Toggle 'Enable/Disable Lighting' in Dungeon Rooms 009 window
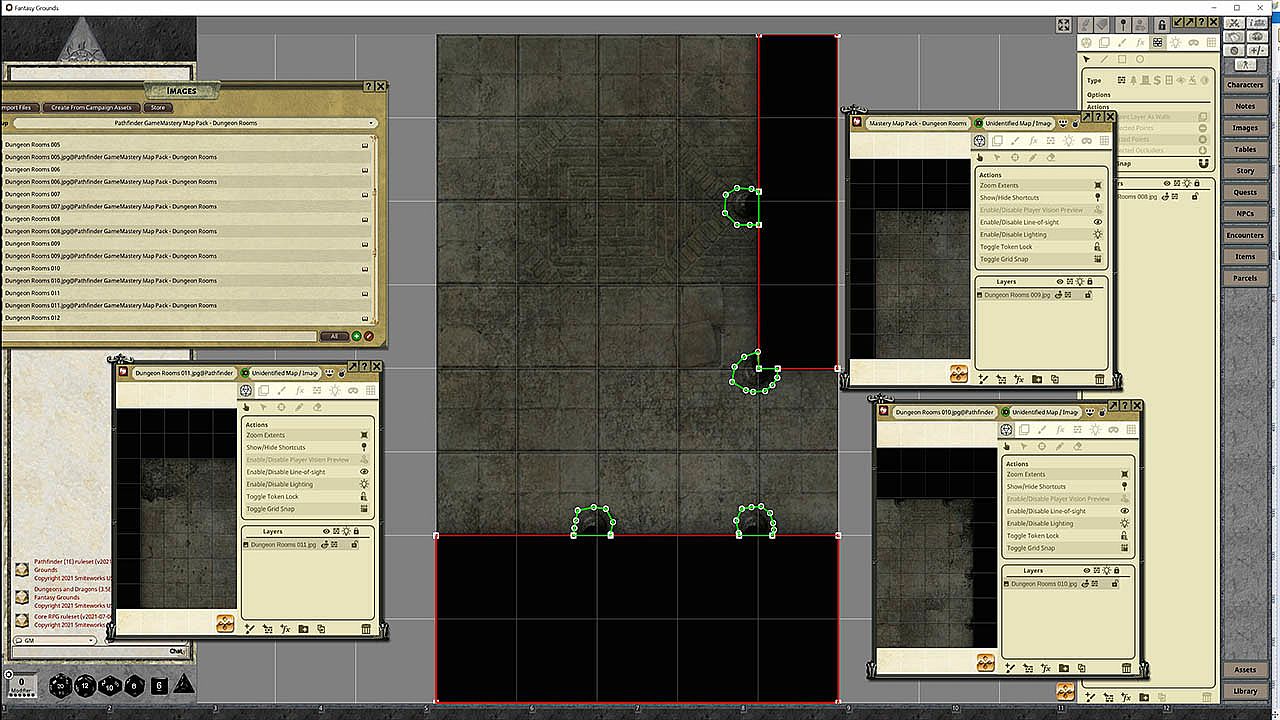This screenshot has height=720, width=1280. point(1040,235)
